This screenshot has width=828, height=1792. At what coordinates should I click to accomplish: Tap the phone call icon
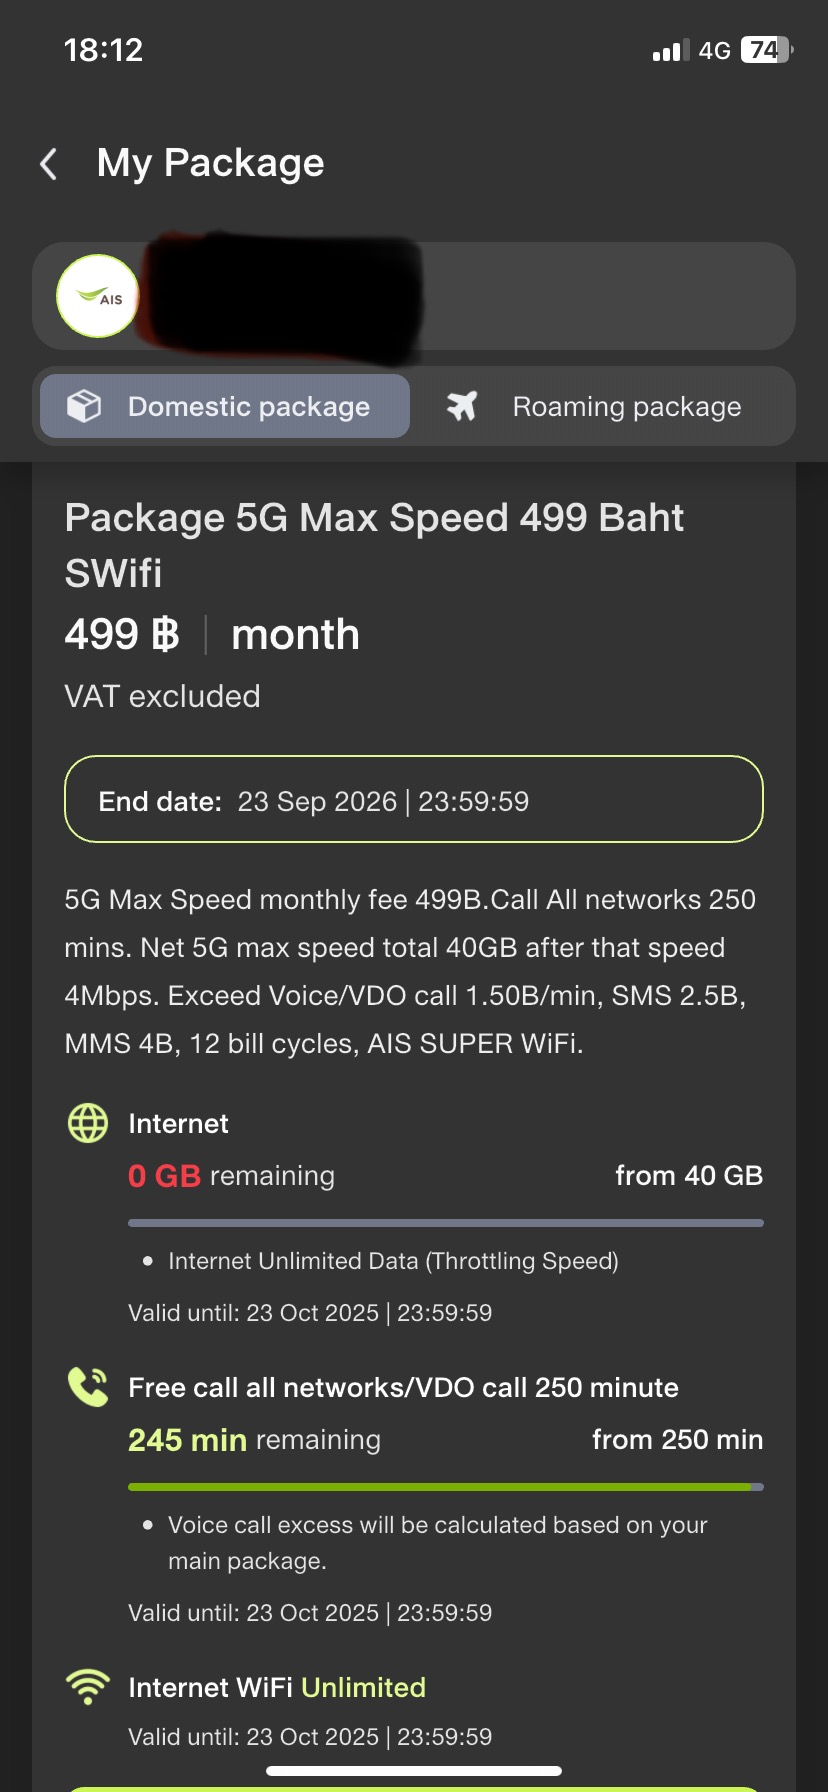coord(88,1387)
